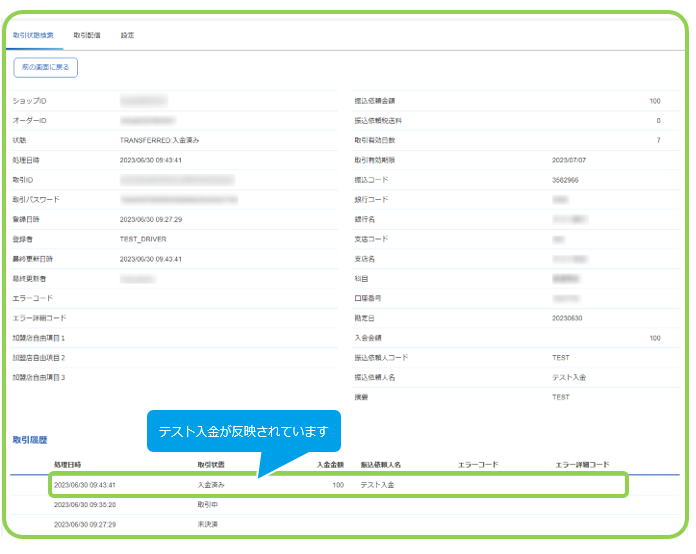696x554 pixels.
Task: Click テスト入金 in the history table row
Action: 377,485
